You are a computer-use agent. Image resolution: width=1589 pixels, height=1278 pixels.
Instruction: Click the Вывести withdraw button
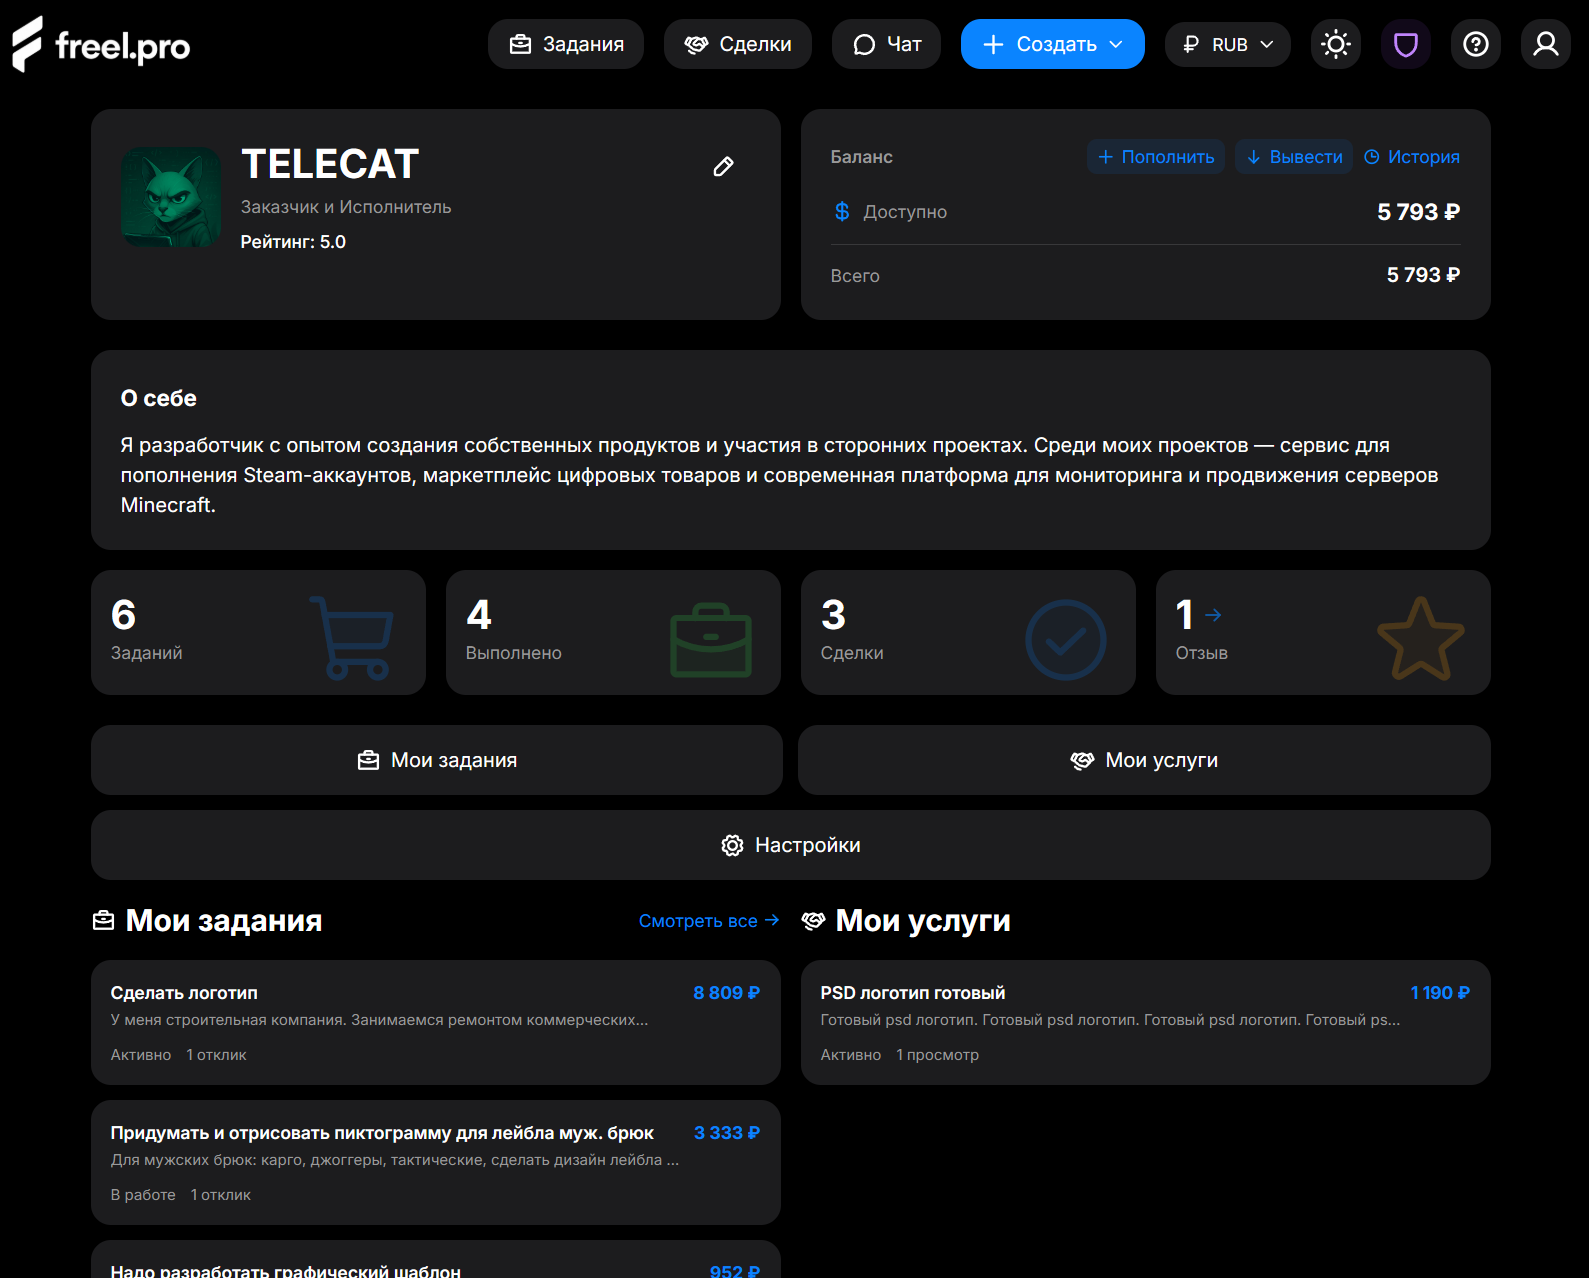coord(1293,157)
